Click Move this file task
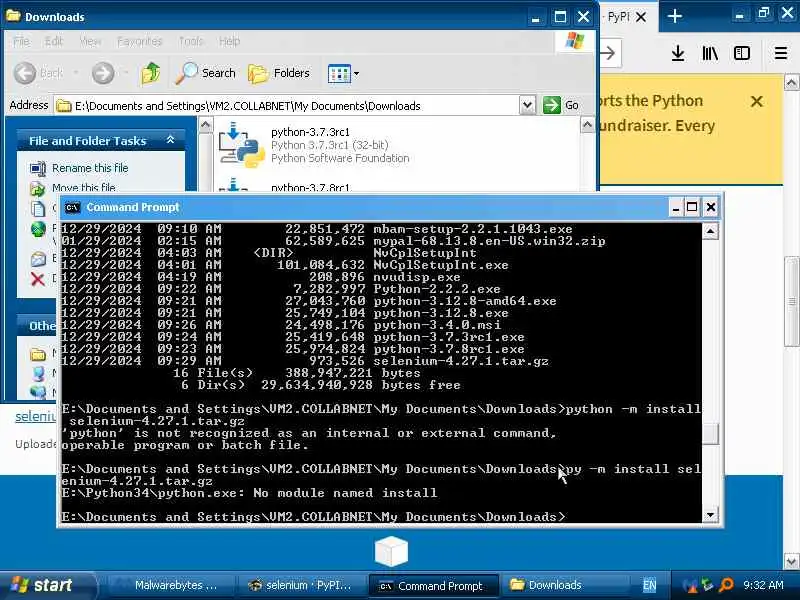 click(x=84, y=187)
